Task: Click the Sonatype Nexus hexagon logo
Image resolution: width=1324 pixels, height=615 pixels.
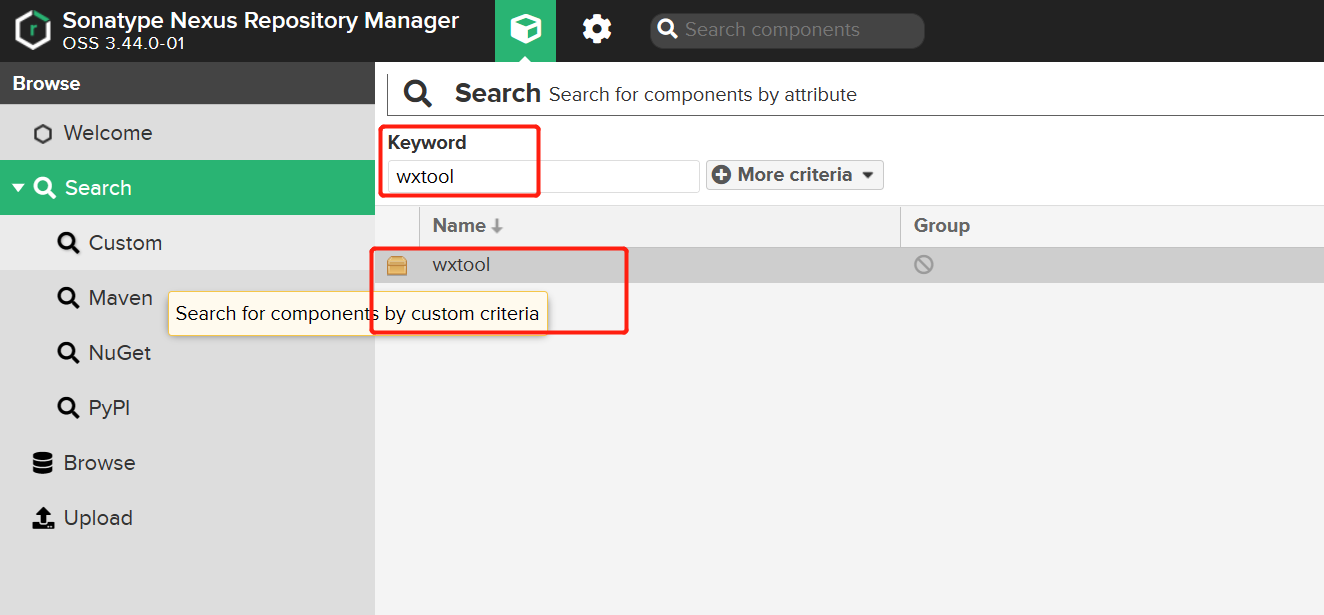Action: [x=33, y=31]
